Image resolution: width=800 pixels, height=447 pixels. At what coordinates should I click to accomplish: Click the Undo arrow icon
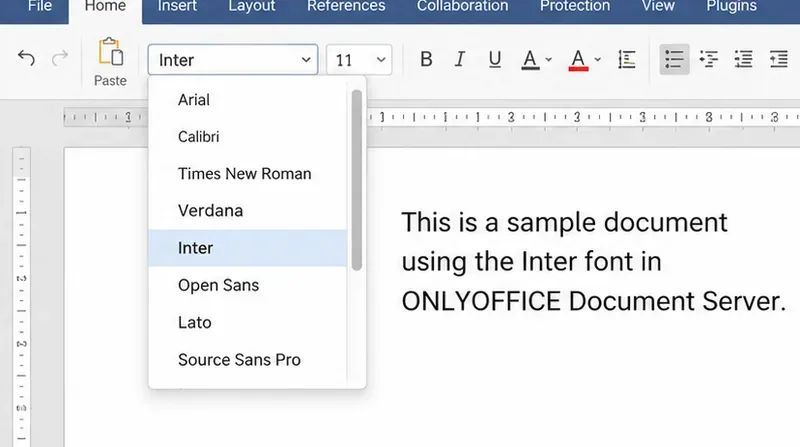click(26, 58)
